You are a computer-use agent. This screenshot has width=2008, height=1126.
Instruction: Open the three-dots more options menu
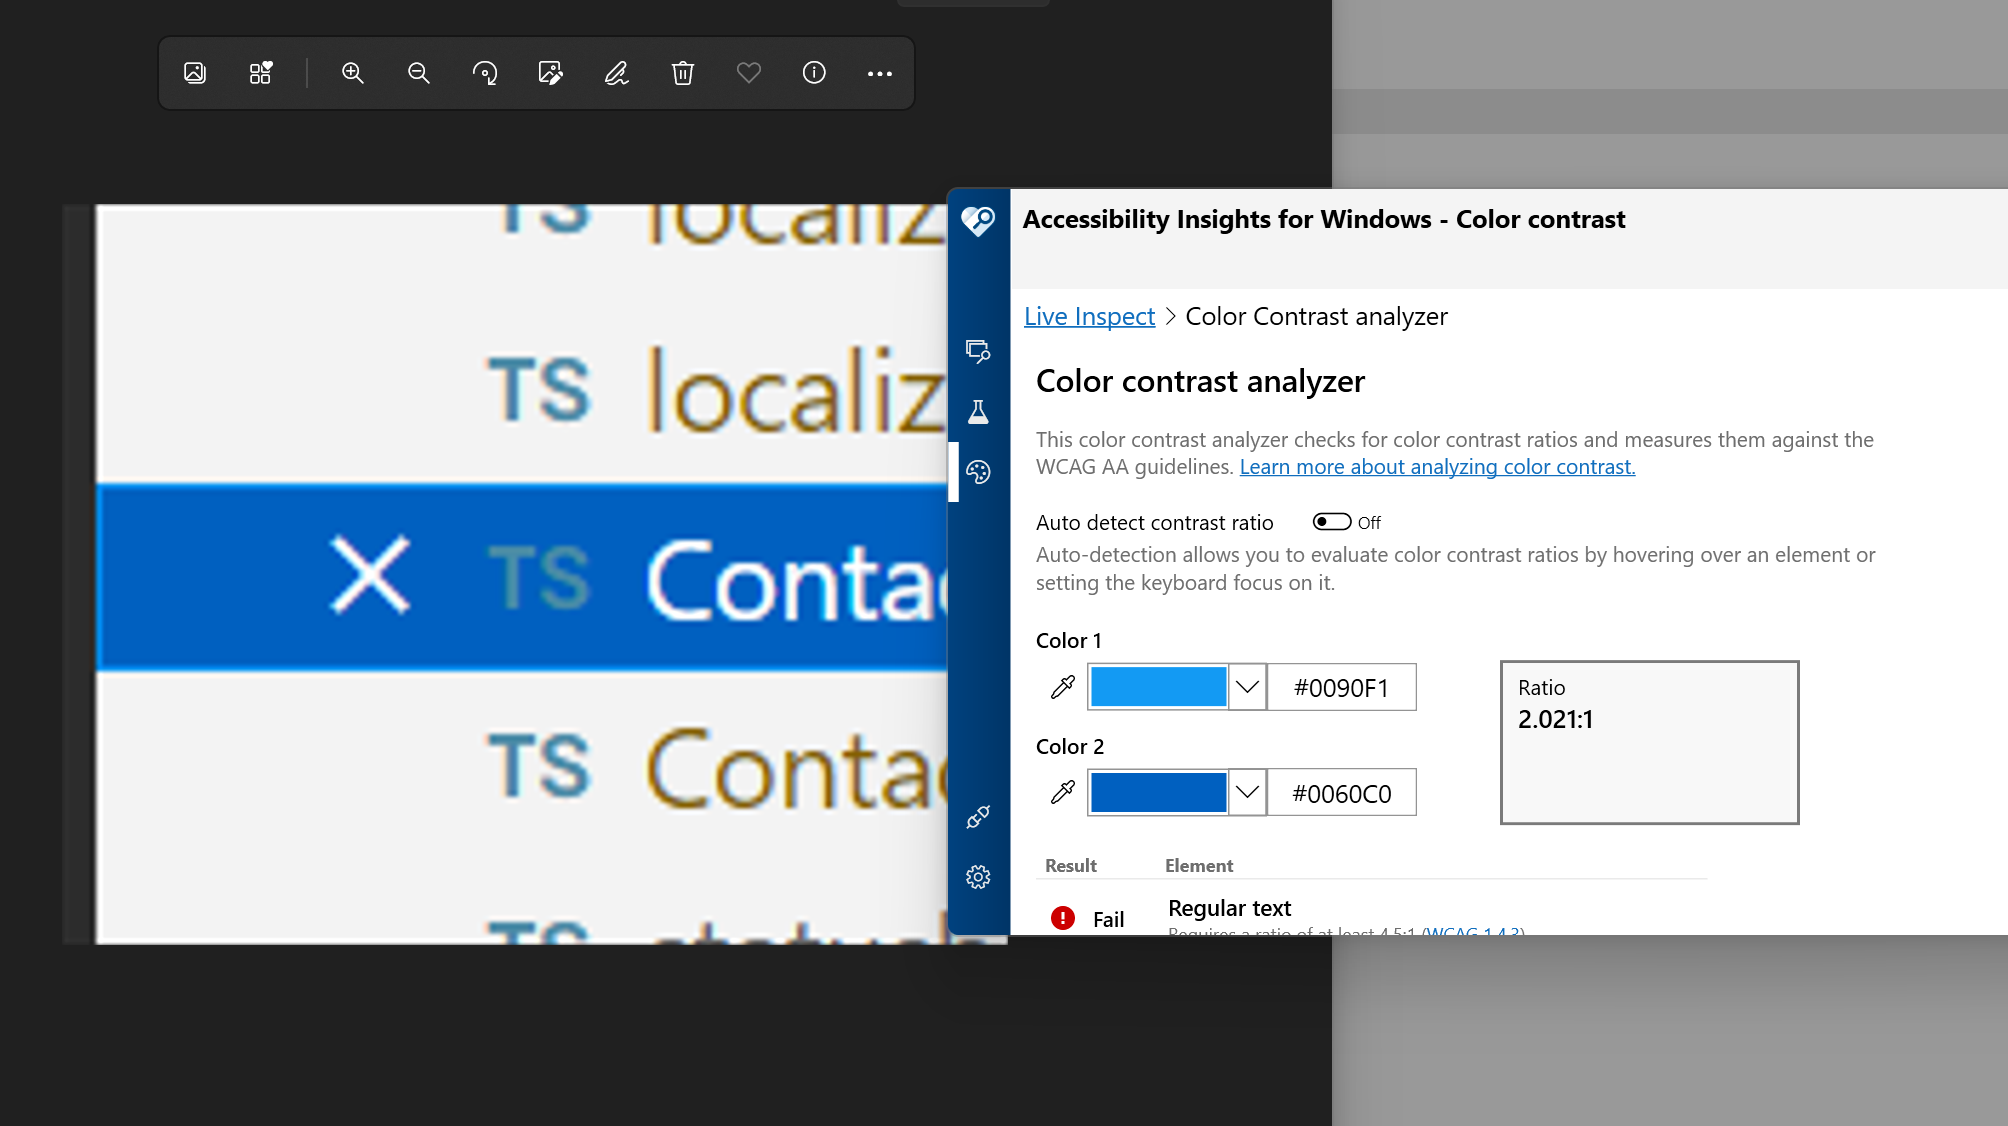[880, 73]
